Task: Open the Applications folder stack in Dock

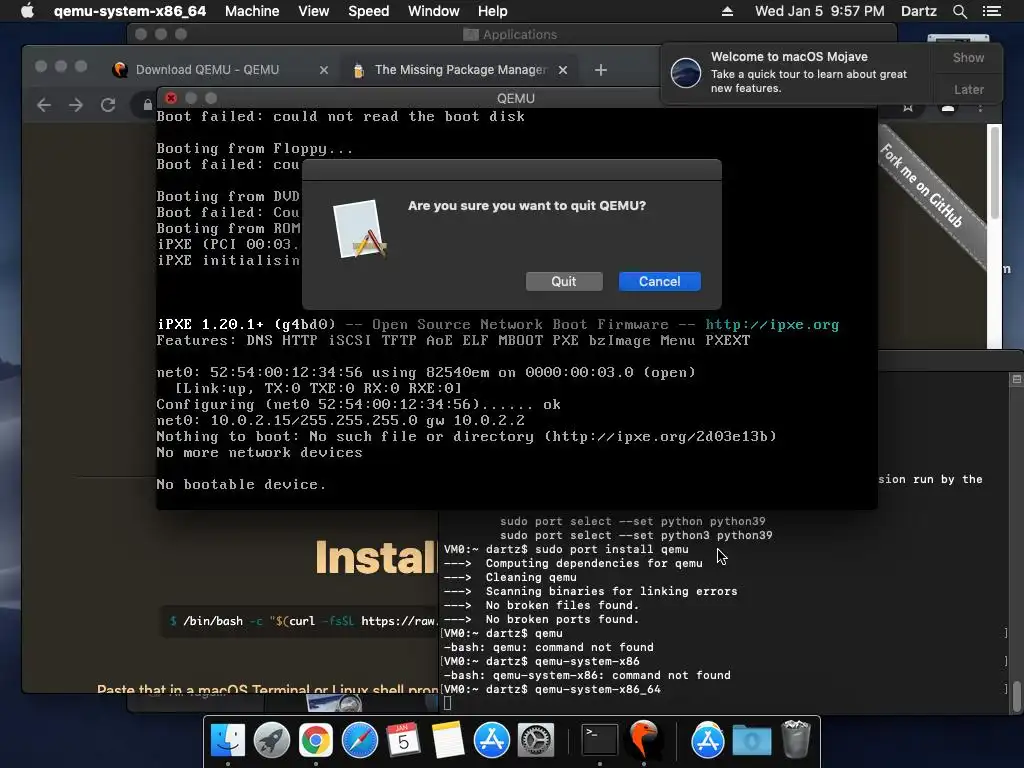Action: (707, 741)
